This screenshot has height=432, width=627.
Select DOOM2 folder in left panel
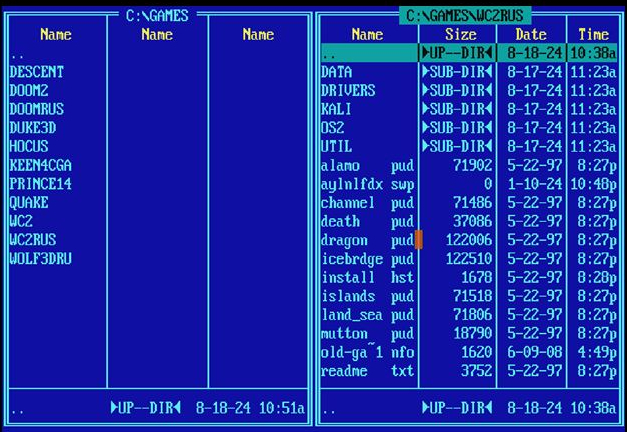(x=29, y=91)
